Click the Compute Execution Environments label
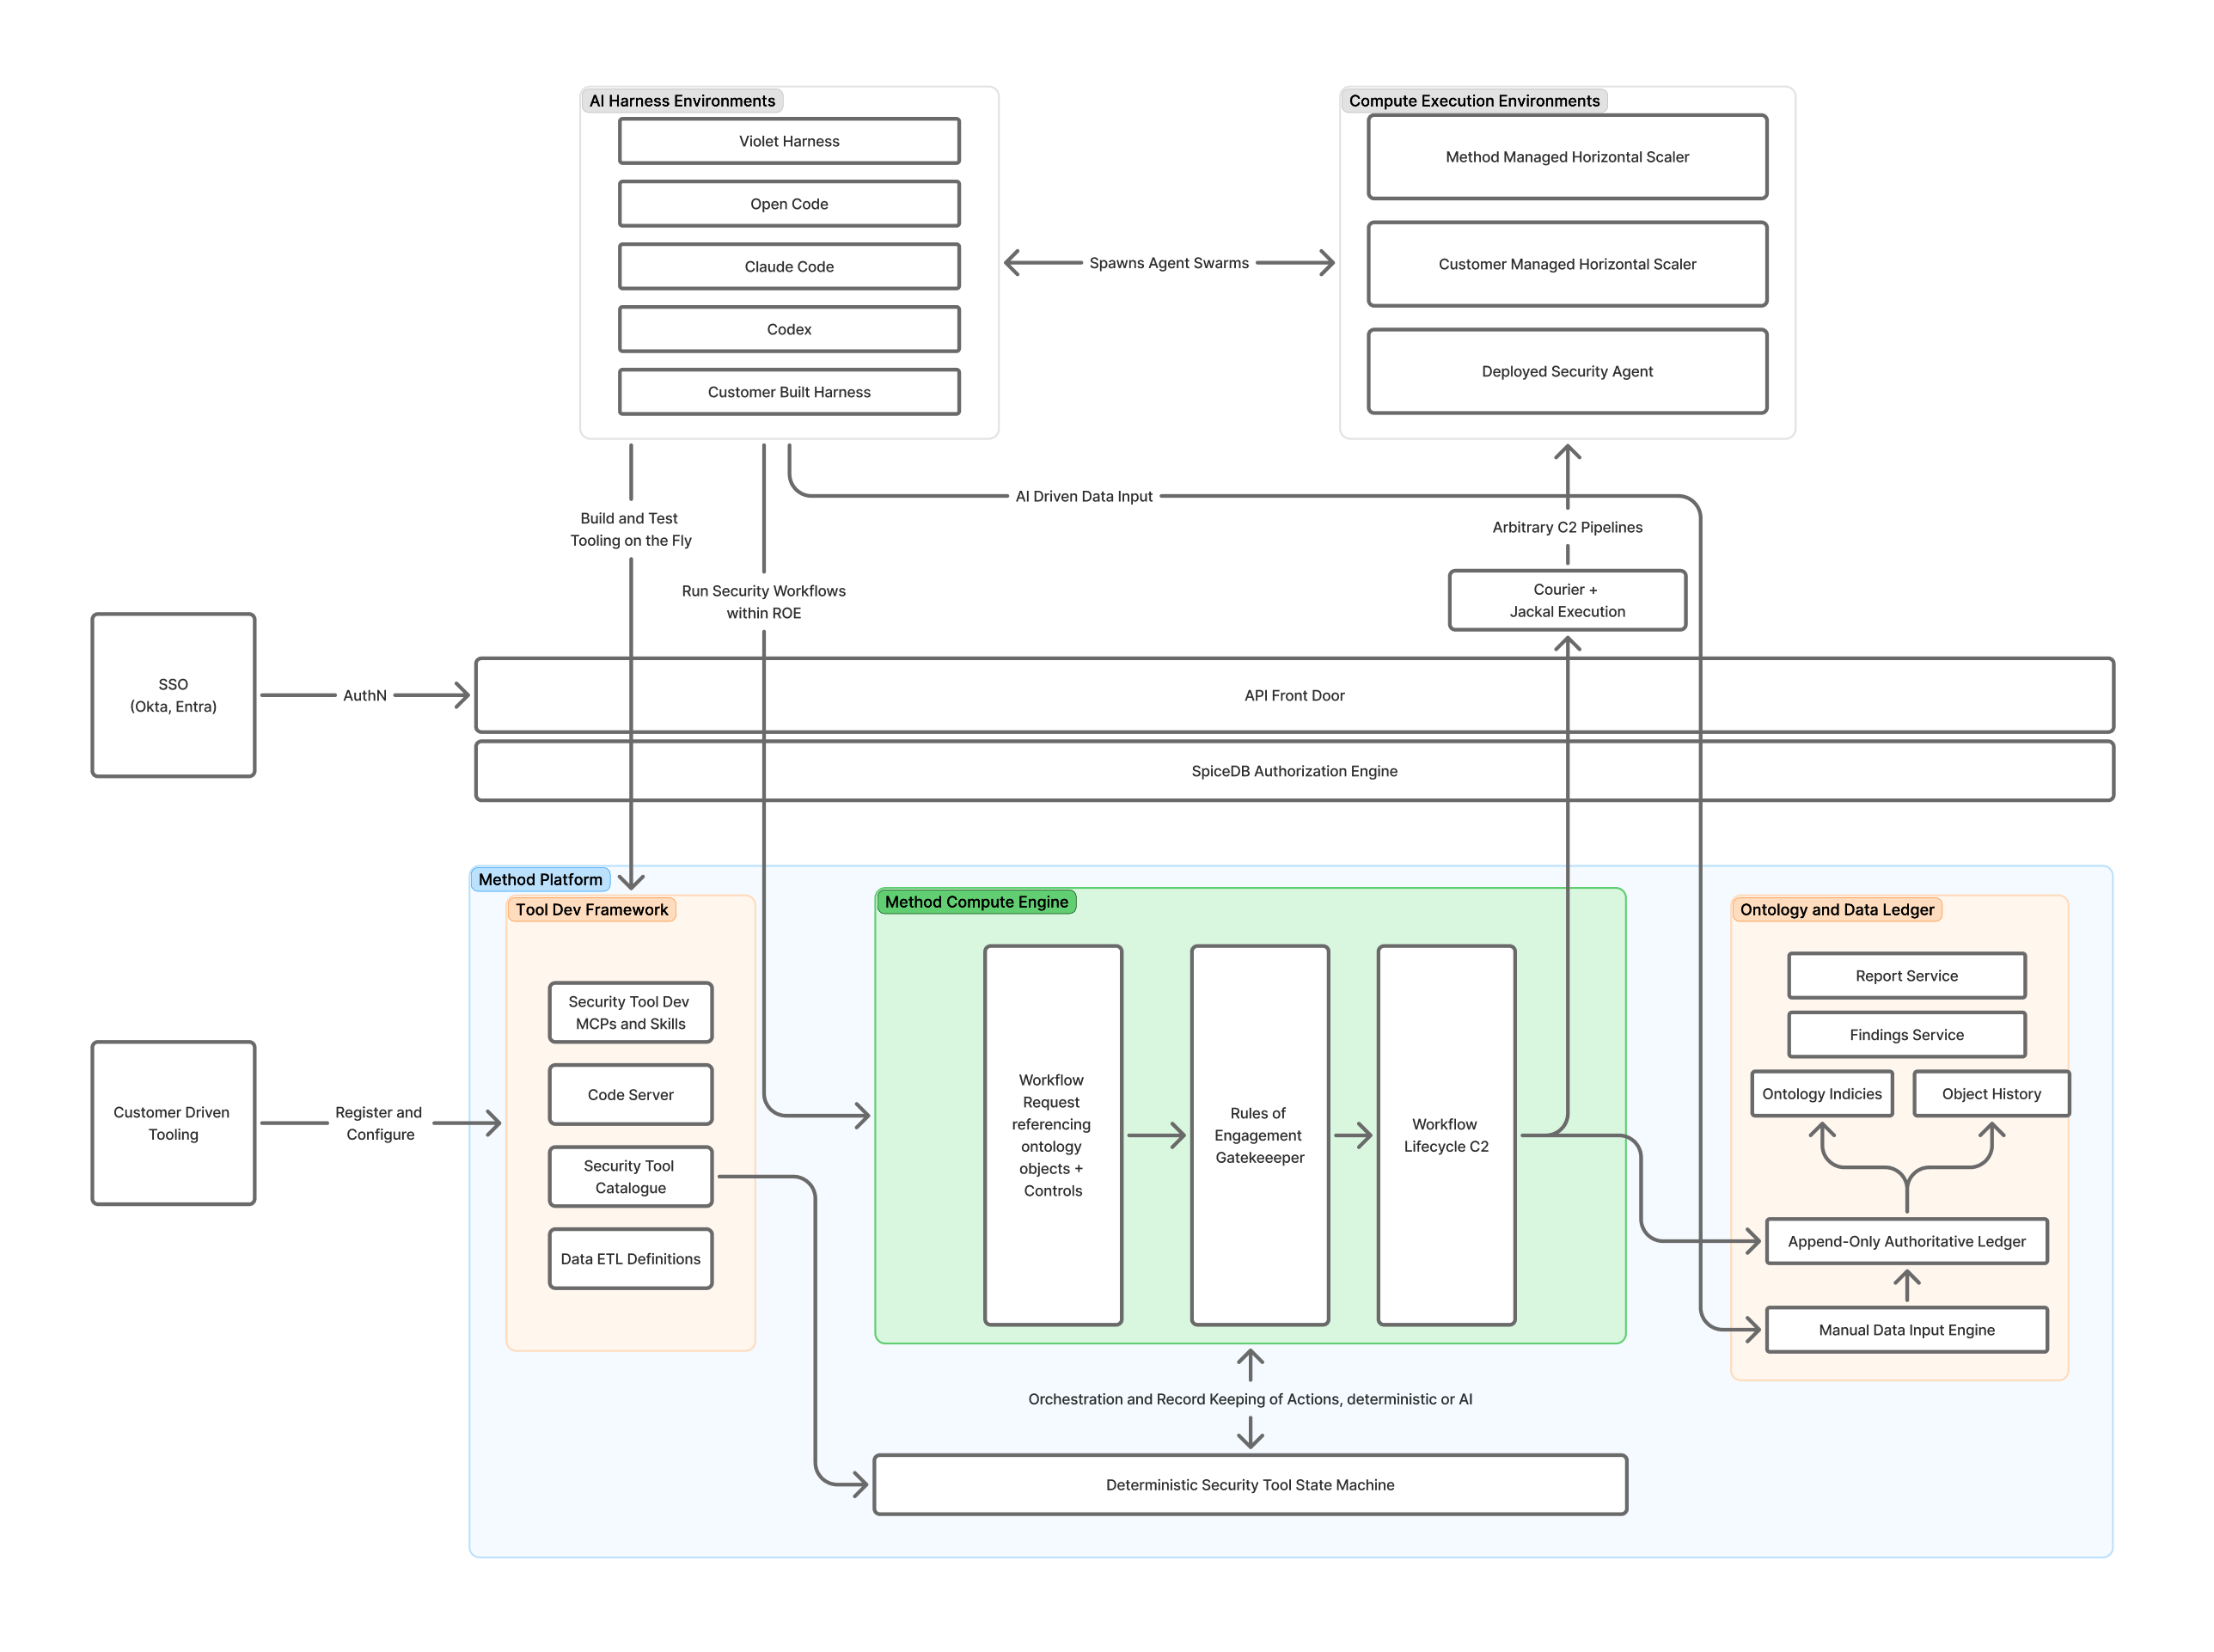Viewport: 2214px width, 1652px height. pos(1474,101)
